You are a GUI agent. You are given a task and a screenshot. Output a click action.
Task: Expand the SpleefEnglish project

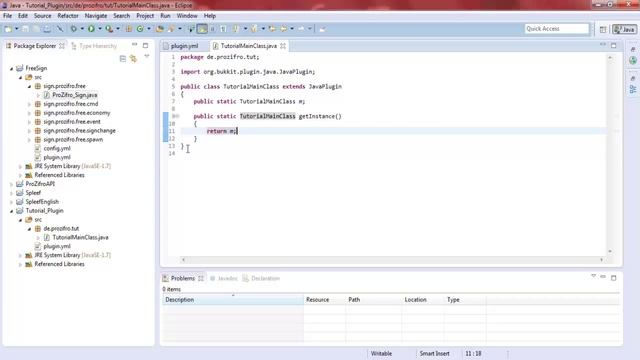point(11,202)
